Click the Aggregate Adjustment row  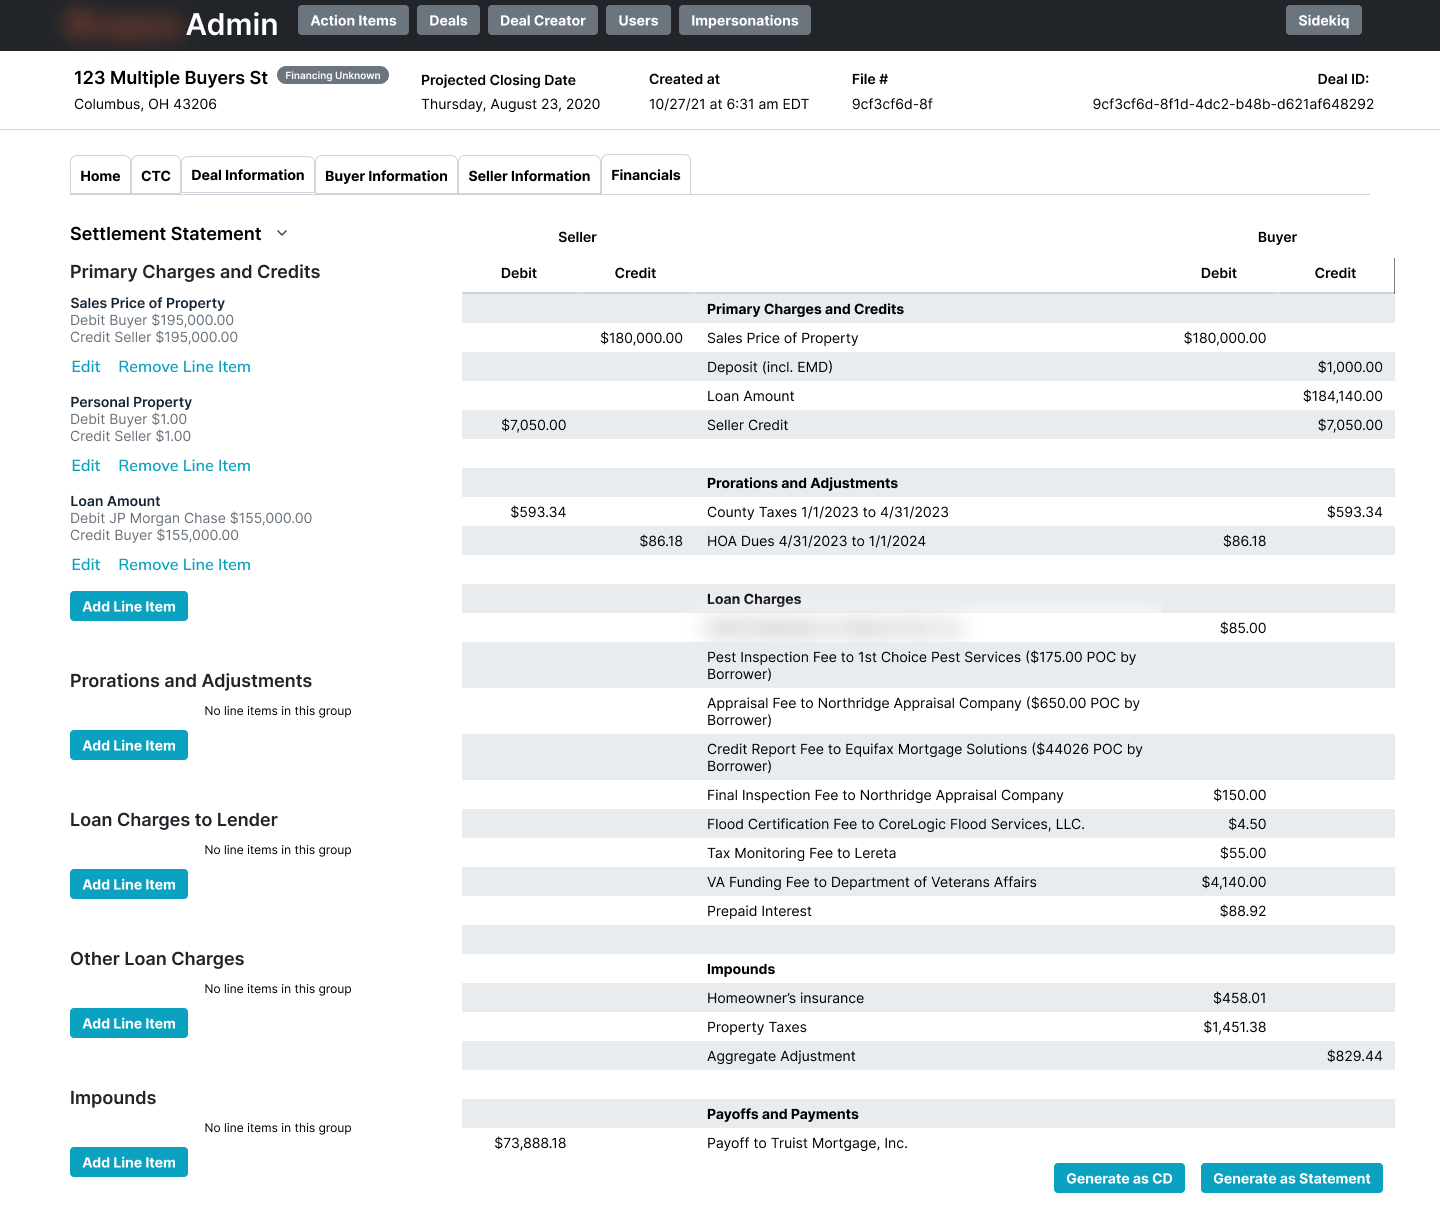(928, 1056)
